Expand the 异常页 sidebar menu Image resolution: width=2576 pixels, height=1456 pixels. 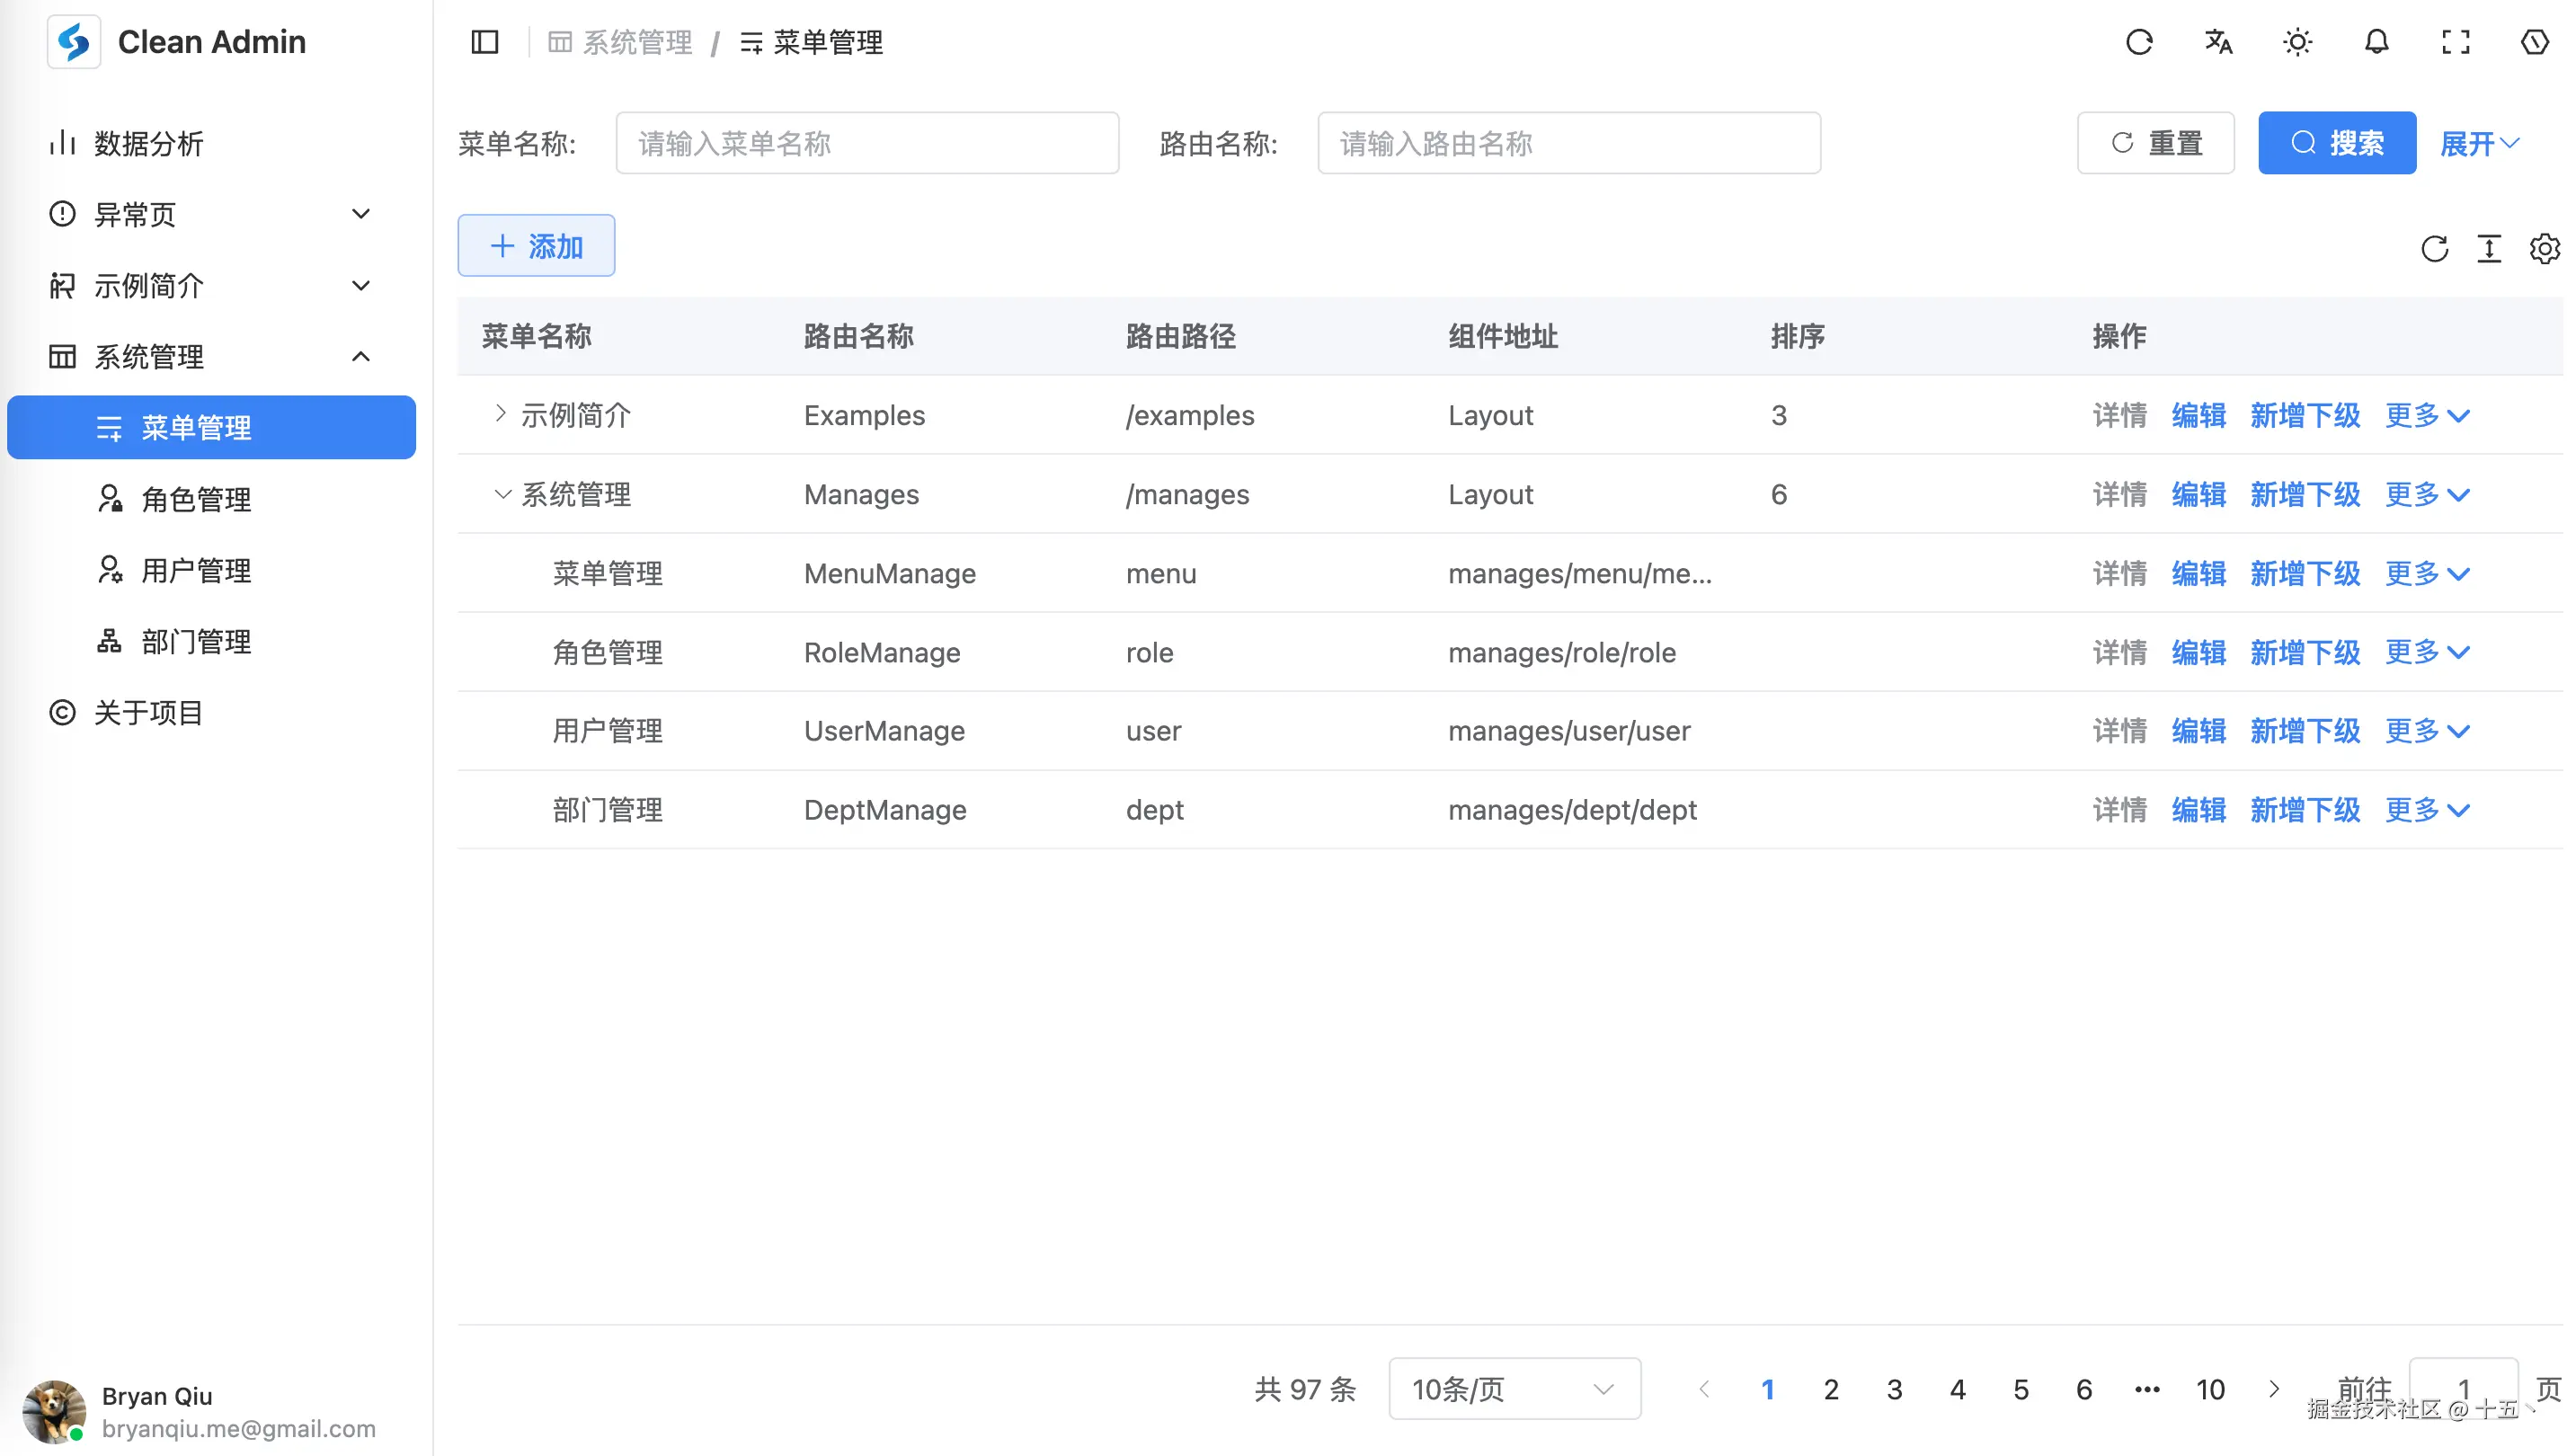210,214
